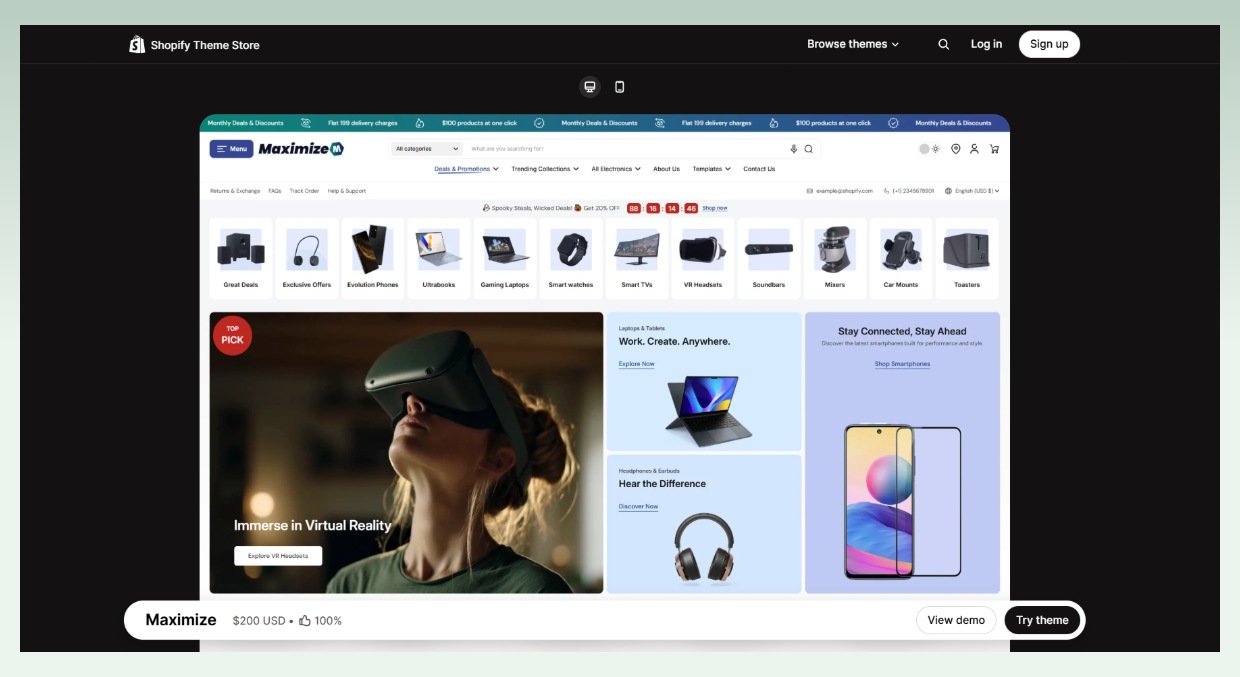The image size is (1240, 677).
Task: Toggle the dark/light mode switch
Action: [929, 149]
